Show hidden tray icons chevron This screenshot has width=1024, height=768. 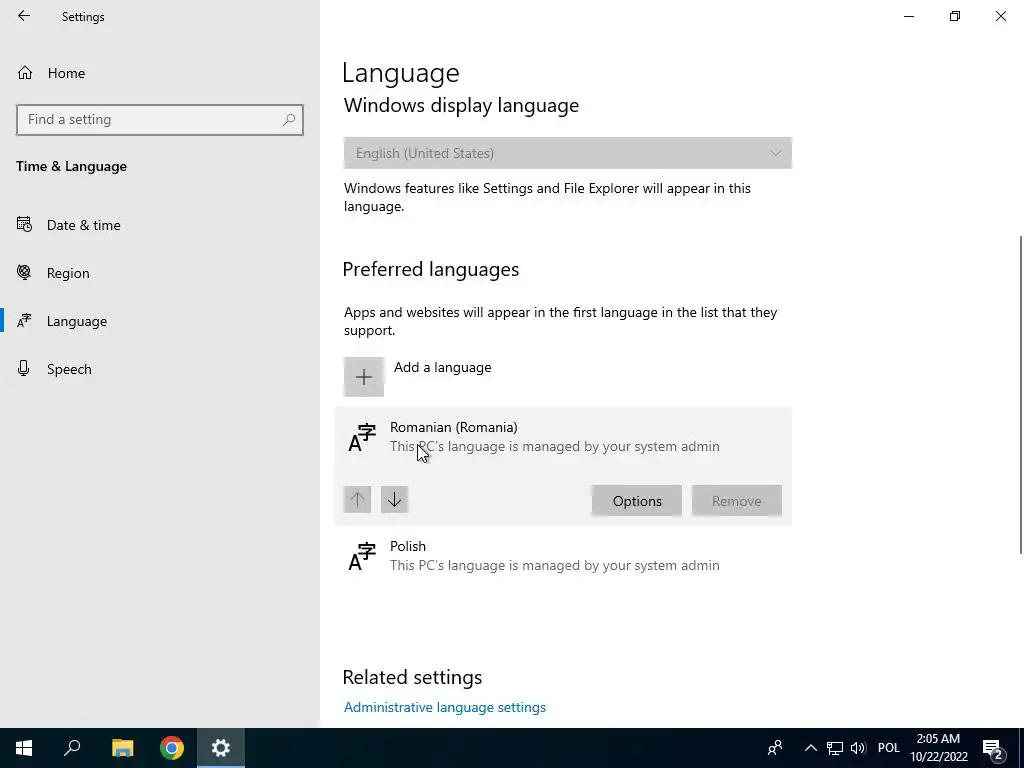810,748
